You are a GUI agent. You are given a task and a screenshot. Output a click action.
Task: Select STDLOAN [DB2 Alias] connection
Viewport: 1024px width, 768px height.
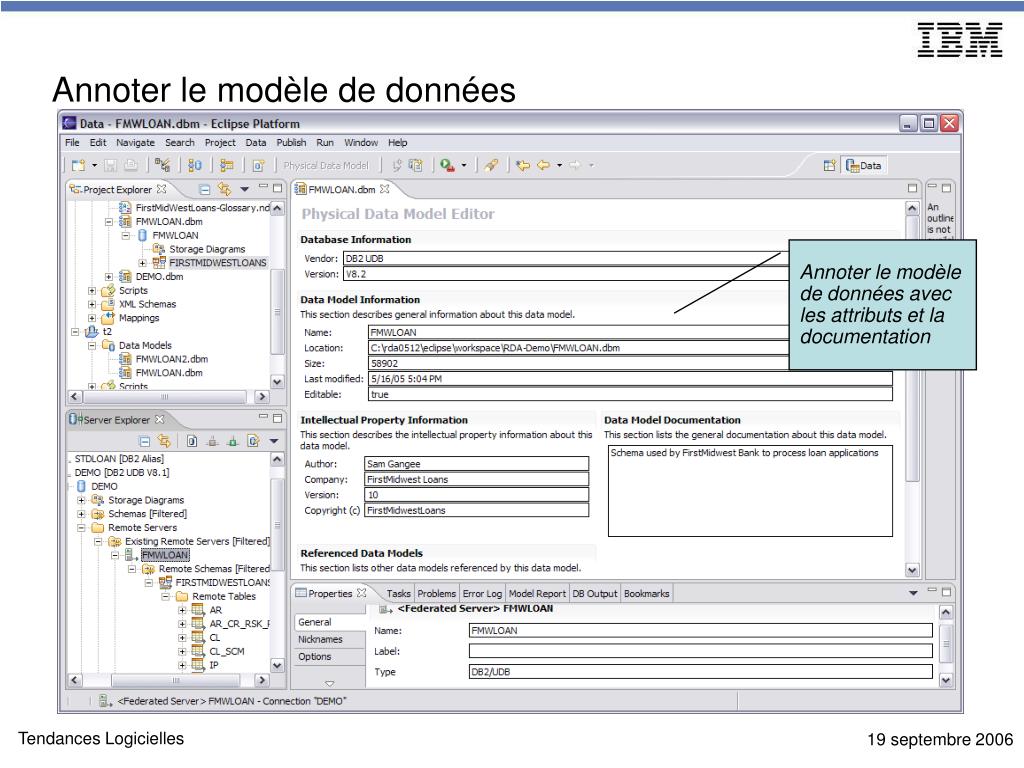point(119,458)
